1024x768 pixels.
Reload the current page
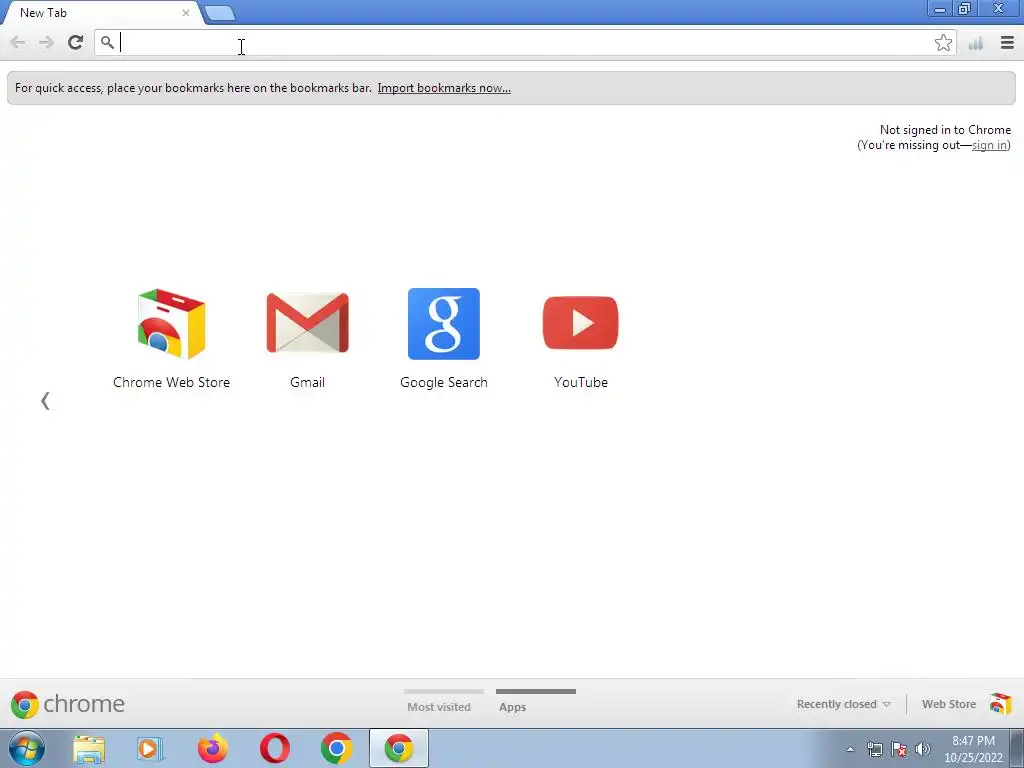(x=75, y=43)
